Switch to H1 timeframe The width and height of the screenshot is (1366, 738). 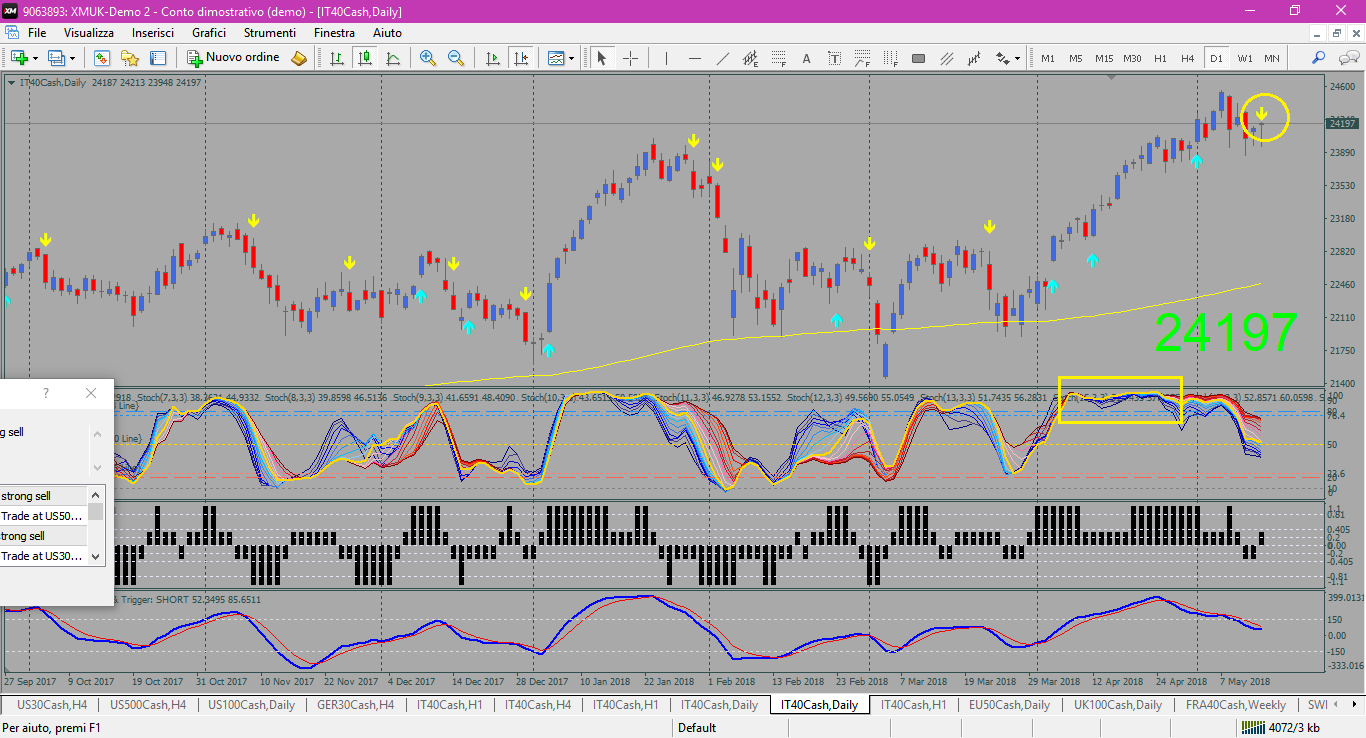[1160, 58]
